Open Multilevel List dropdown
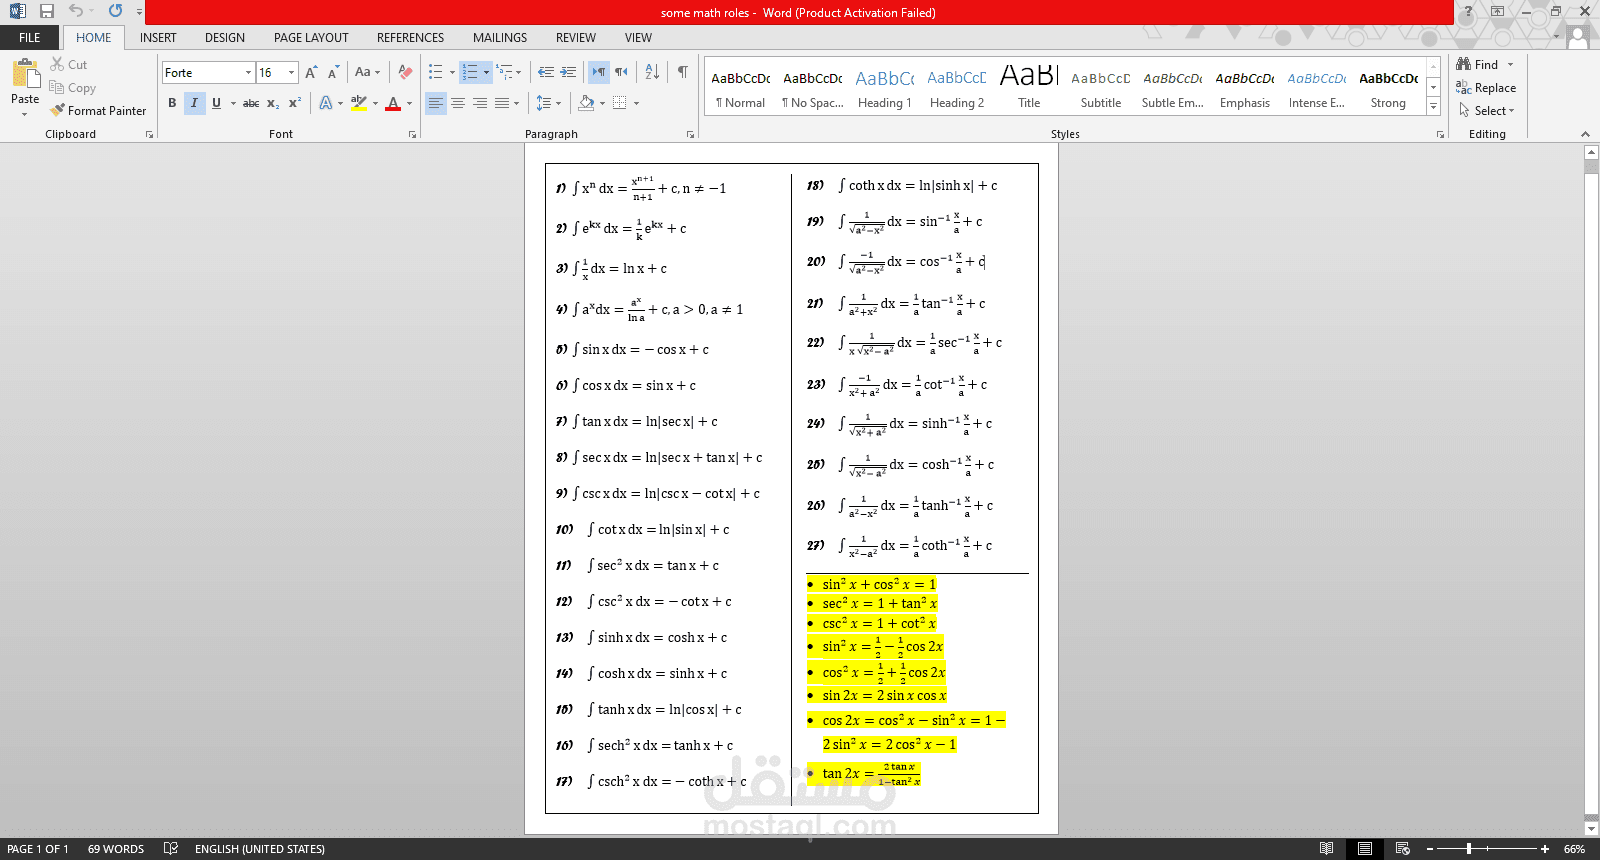Screen dimensions: 1600x860 pos(509,72)
